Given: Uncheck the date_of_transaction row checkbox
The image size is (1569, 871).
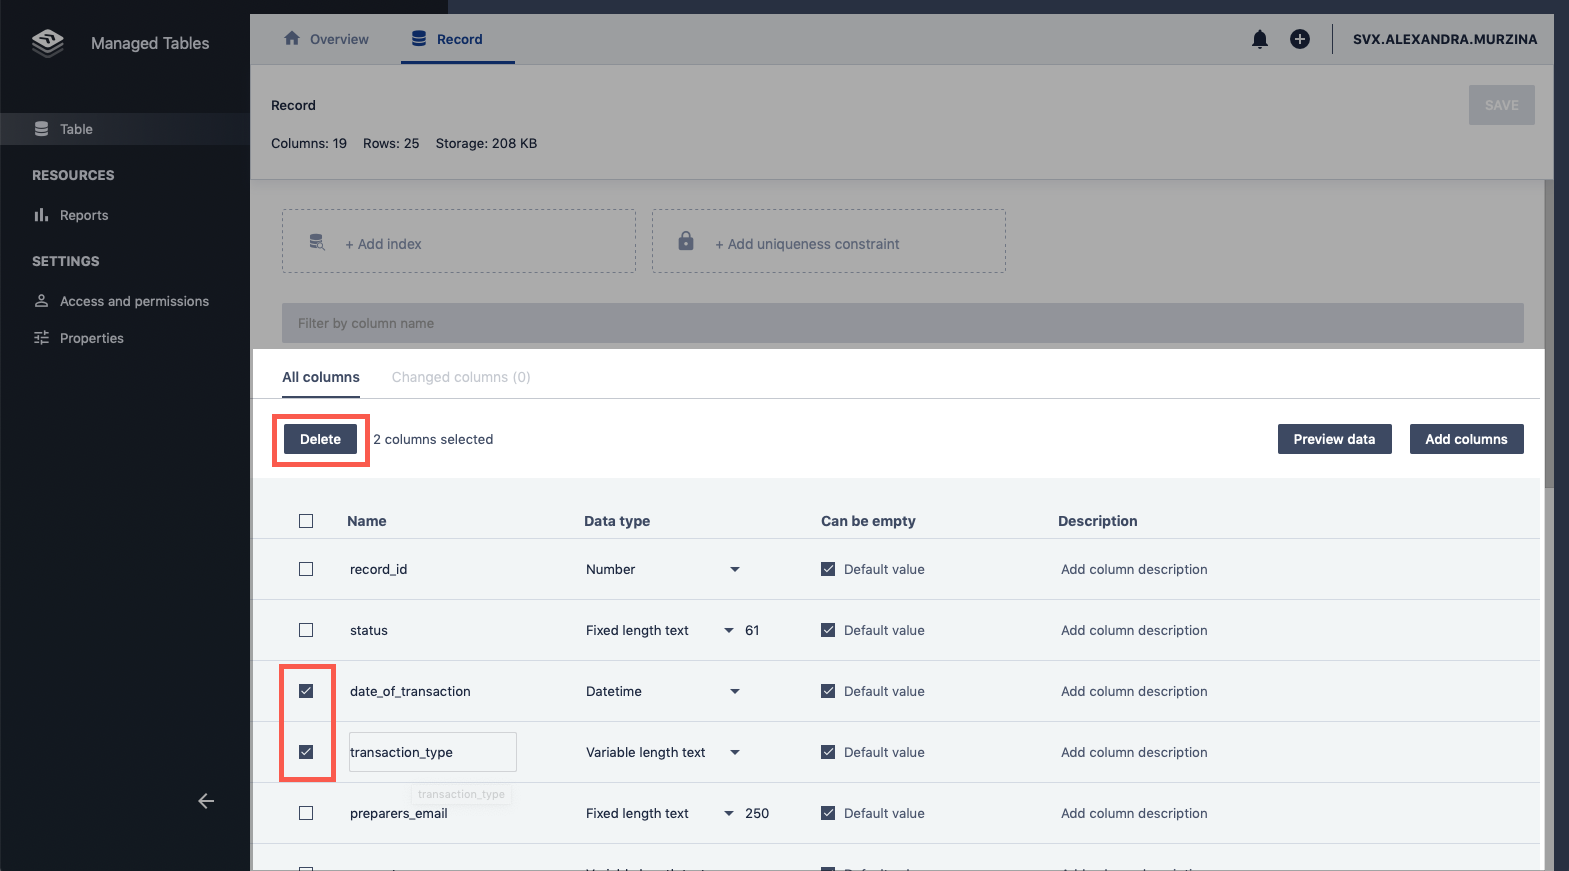Looking at the screenshot, I should [x=306, y=691].
